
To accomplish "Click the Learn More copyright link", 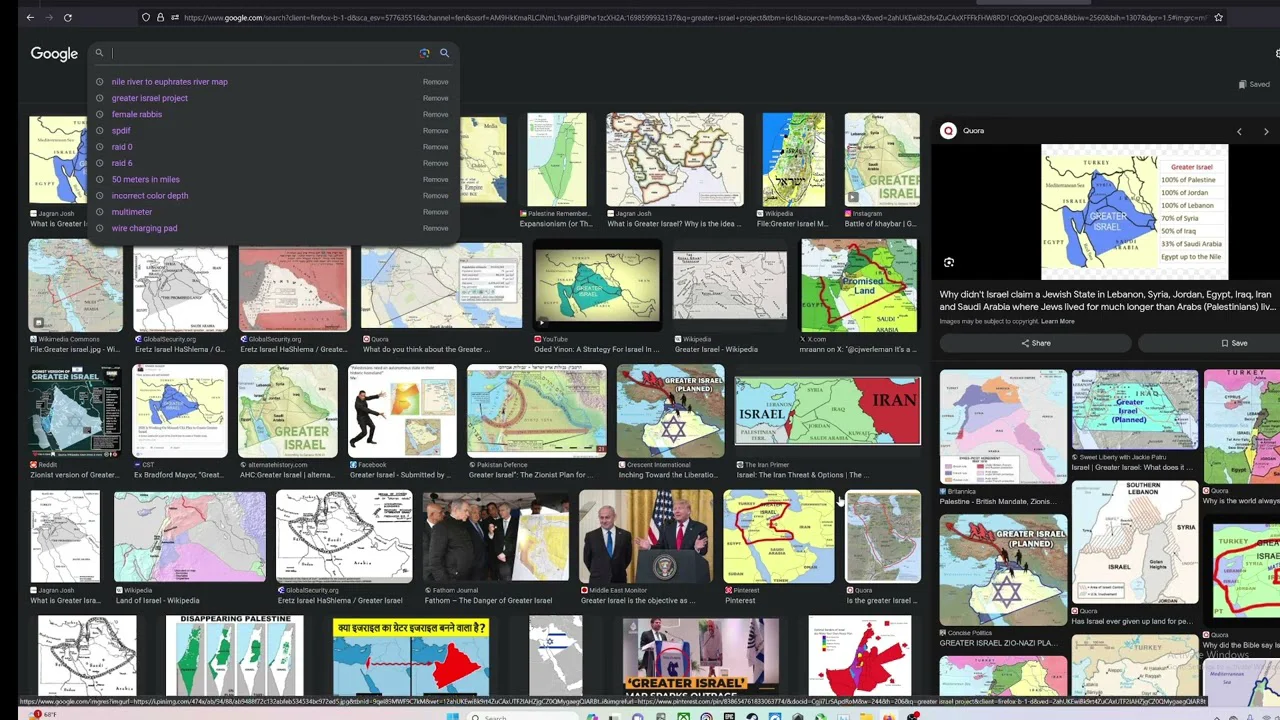I will [x=1057, y=321].
